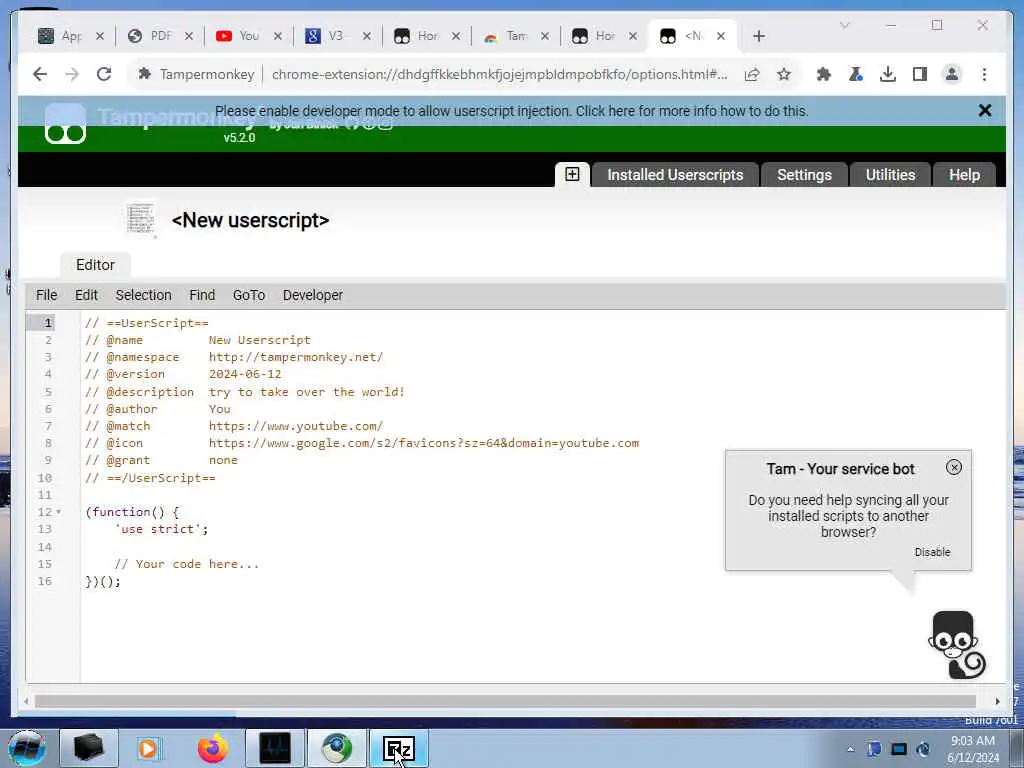Image resolution: width=1024 pixels, height=768 pixels.
Task: Go back with the browser back arrow
Action: (x=40, y=74)
